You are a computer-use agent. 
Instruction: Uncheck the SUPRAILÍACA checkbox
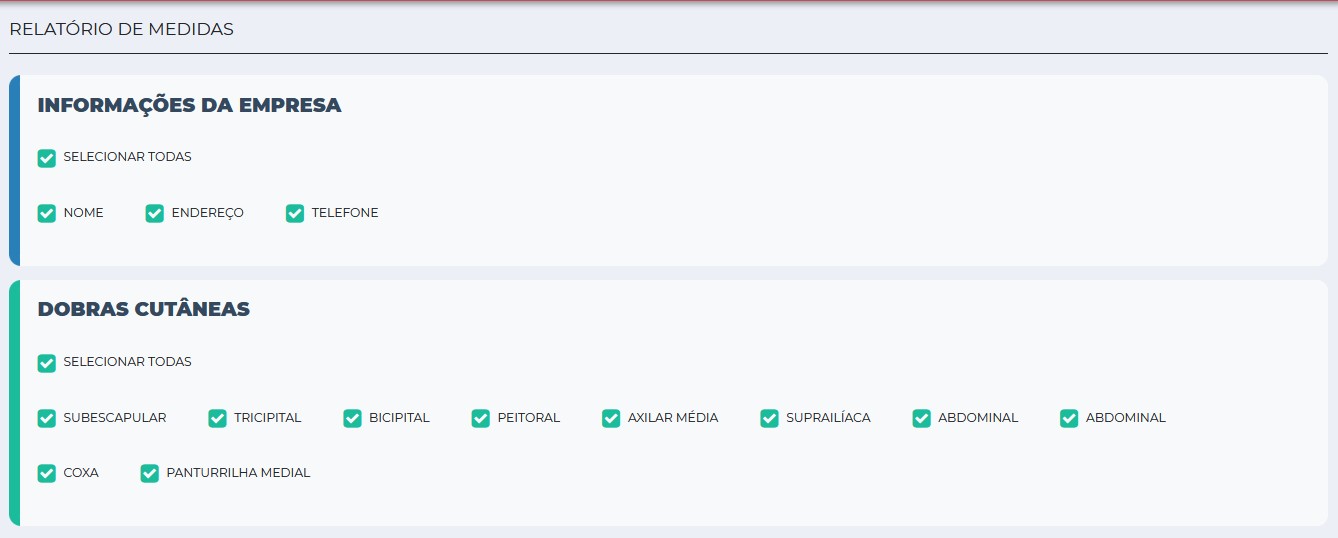coord(769,418)
